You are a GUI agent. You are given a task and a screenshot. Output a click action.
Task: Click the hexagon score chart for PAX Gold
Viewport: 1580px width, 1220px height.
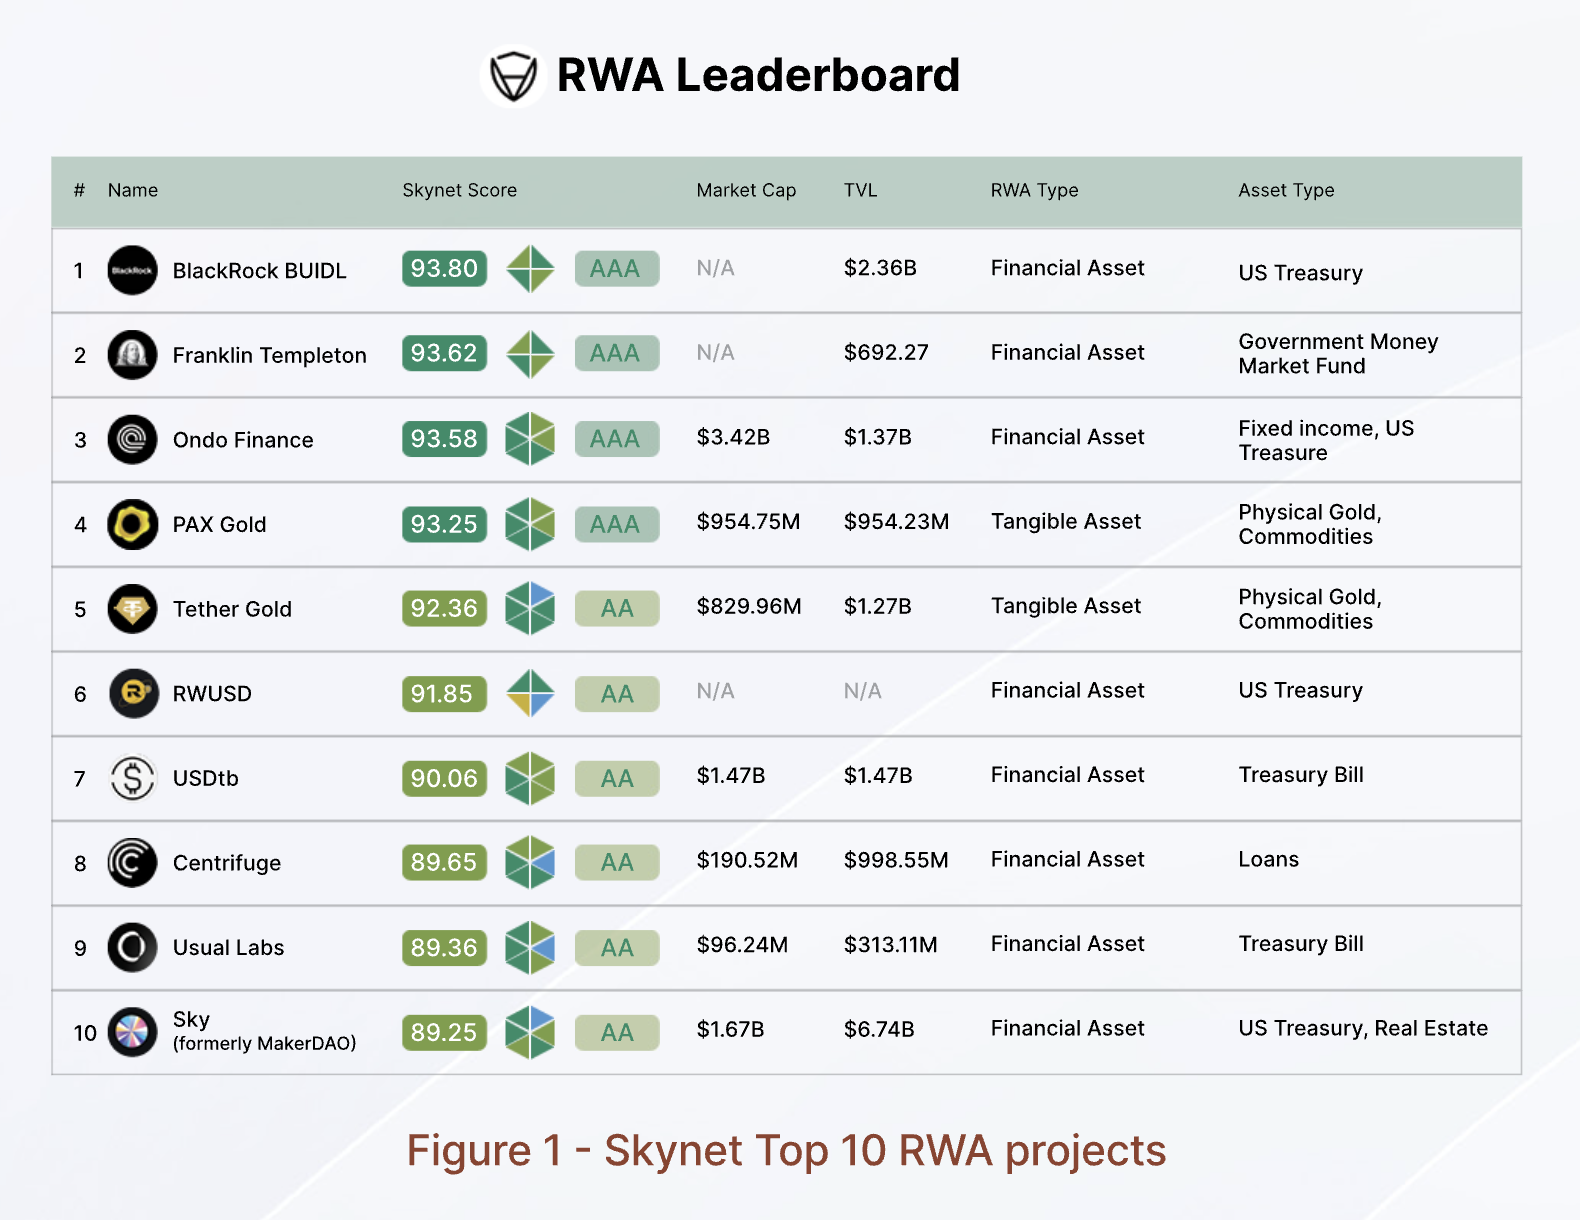coord(530,524)
